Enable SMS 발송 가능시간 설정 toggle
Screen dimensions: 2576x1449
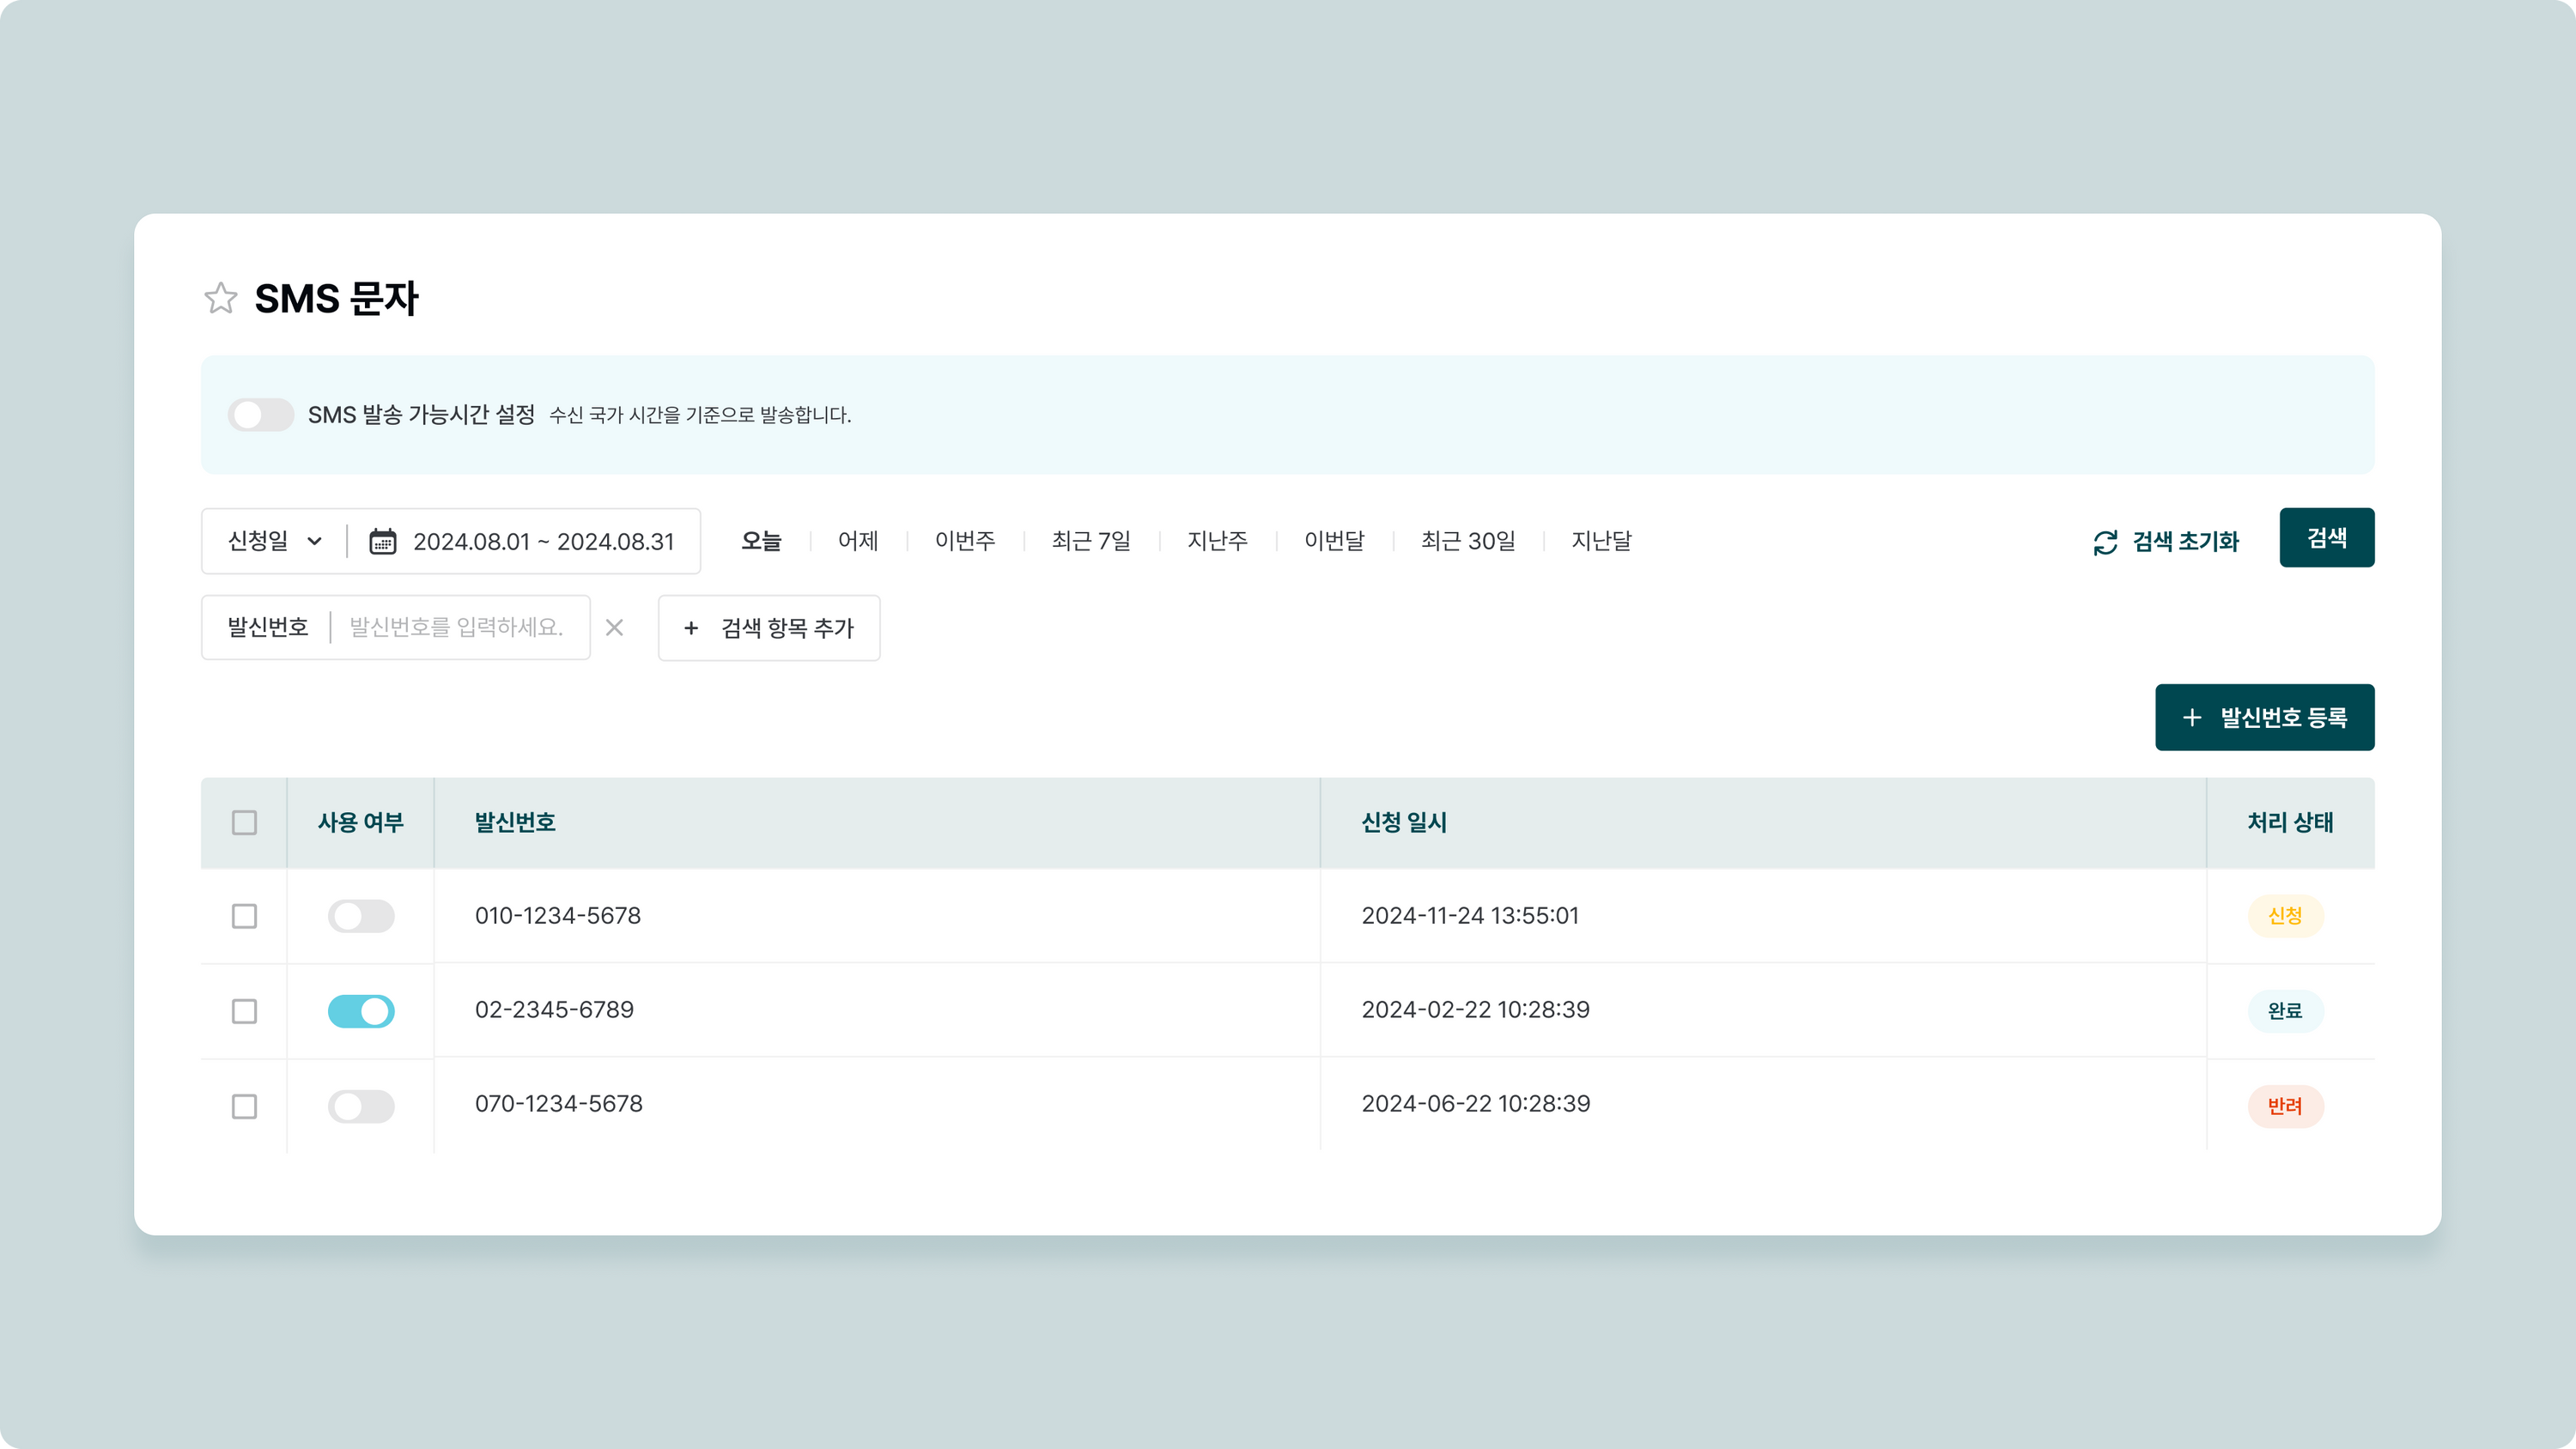(x=261, y=415)
